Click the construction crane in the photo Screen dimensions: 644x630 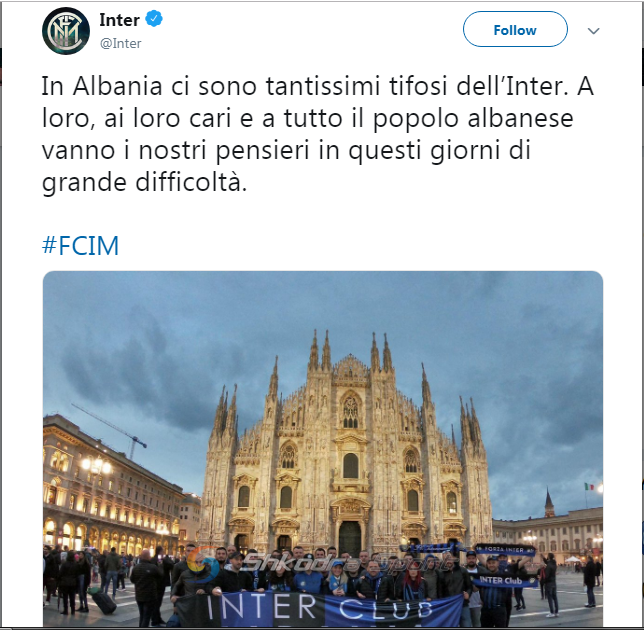coord(112,431)
